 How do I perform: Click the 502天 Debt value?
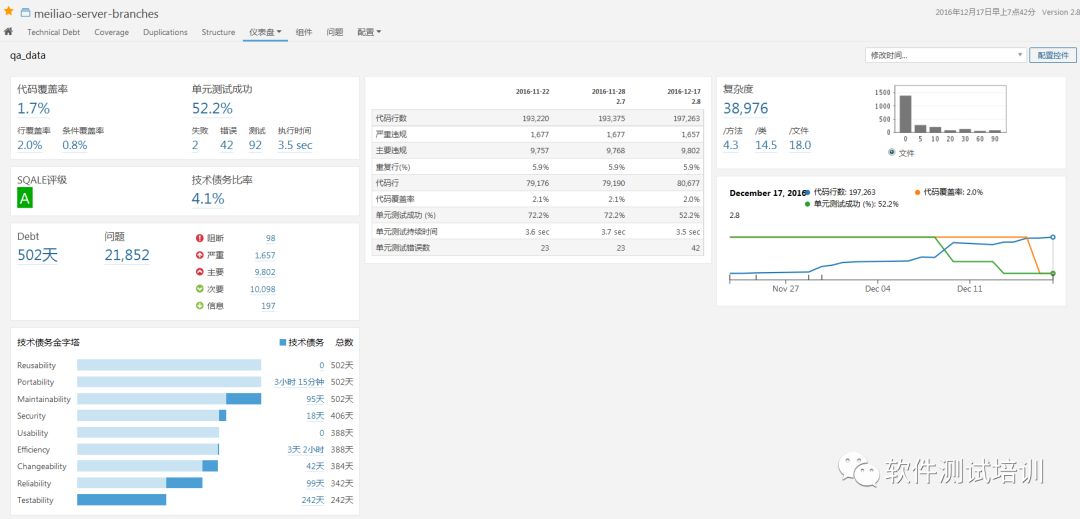point(37,255)
